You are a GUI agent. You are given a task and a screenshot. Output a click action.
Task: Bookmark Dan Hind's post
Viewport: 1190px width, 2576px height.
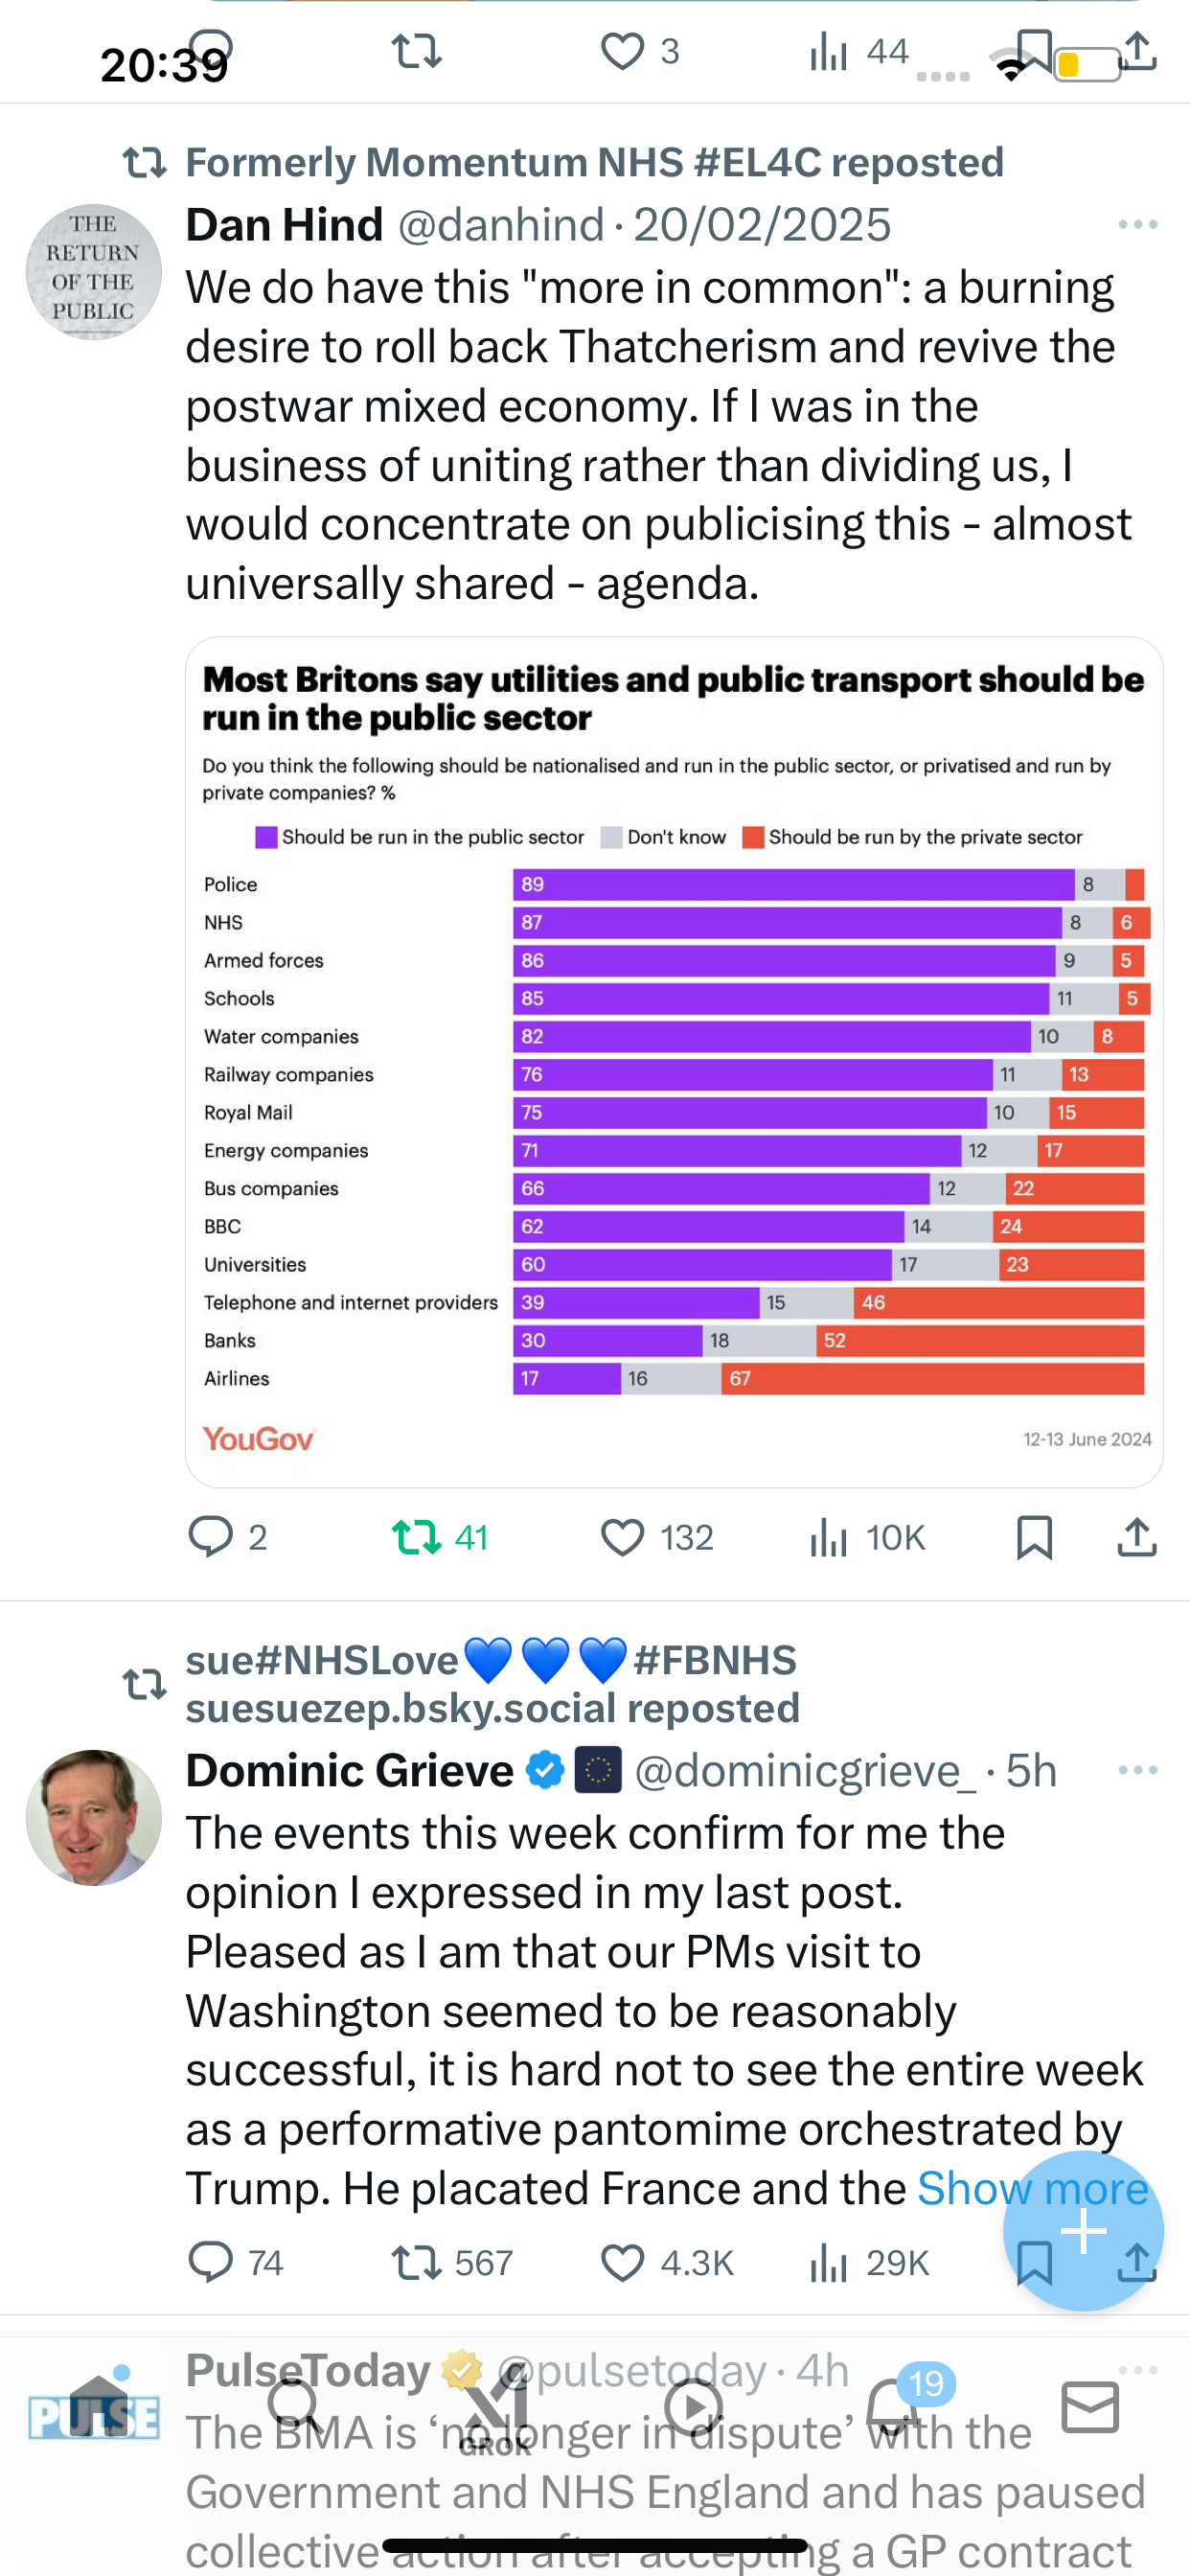(x=1034, y=1537)
